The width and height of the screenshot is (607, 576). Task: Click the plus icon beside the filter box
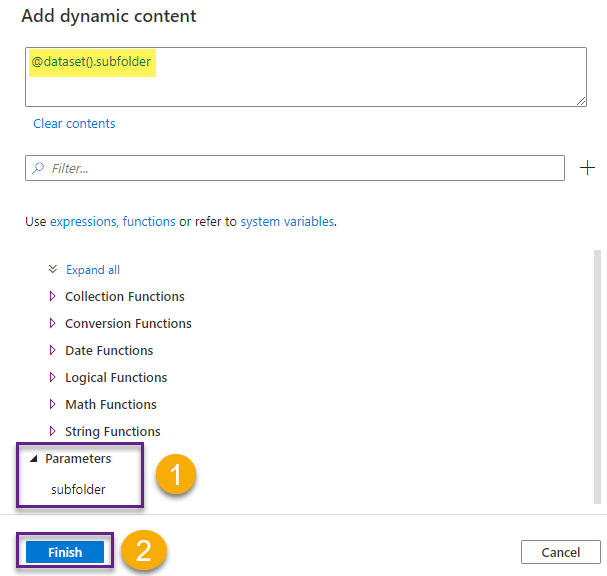pos(587,168)
